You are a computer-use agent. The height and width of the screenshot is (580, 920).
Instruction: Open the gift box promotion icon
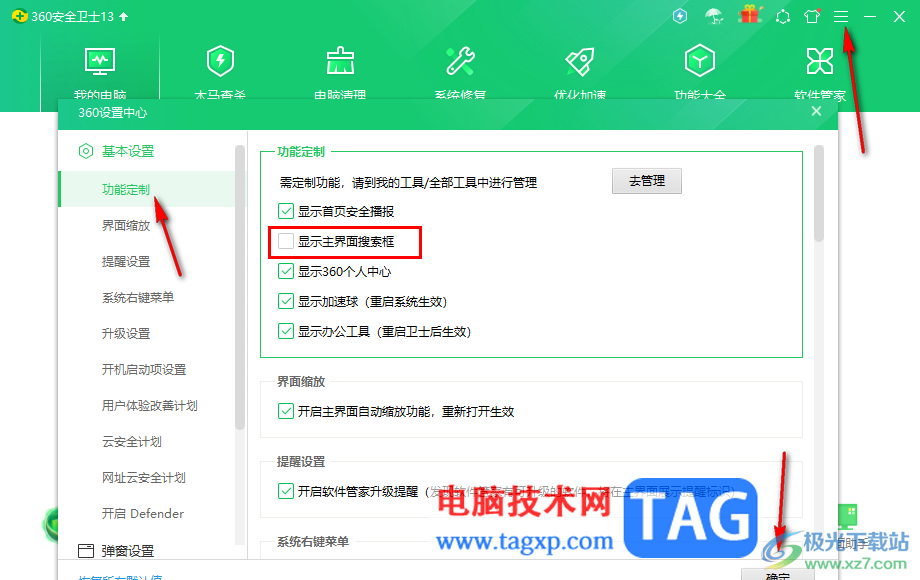point(750,16)
